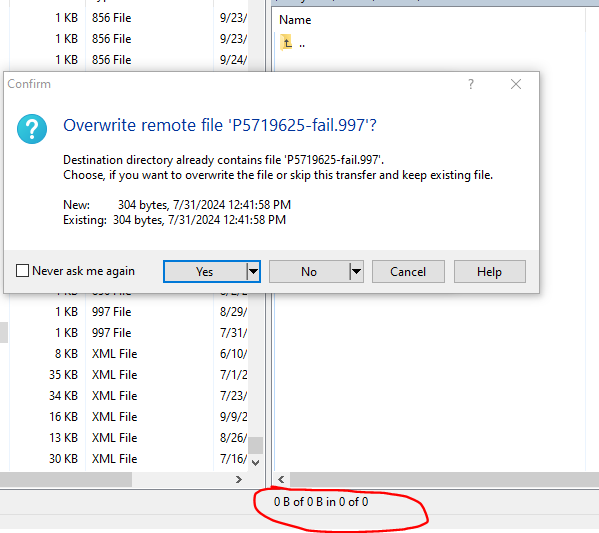Close the Confirm dialog with X

coord(516,84)
